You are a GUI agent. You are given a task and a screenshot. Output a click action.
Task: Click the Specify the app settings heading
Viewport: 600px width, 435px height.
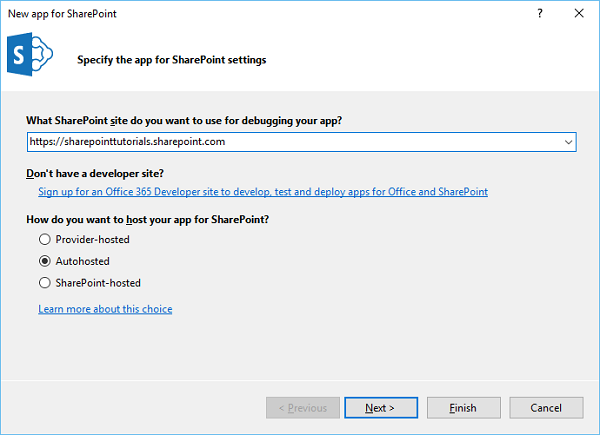(171, 60)
